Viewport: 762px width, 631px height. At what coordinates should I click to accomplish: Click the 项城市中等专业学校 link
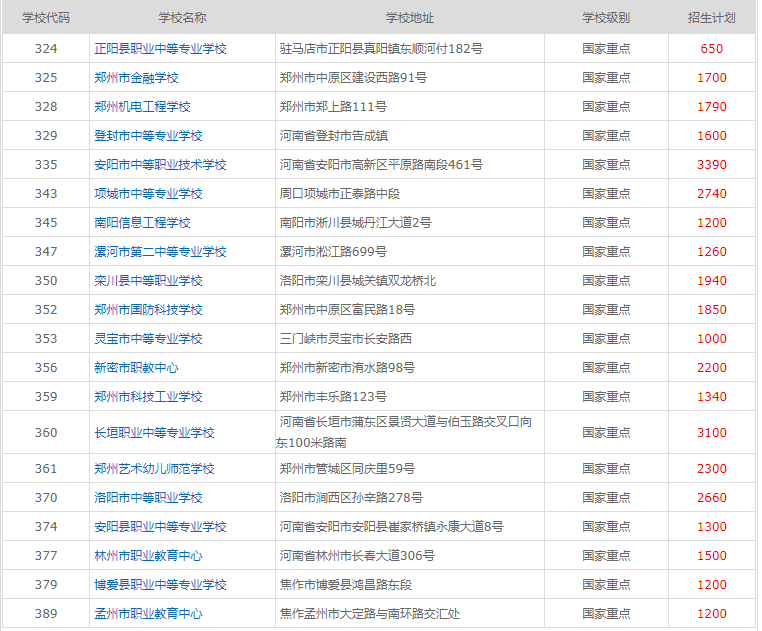(x=148, y=194)
